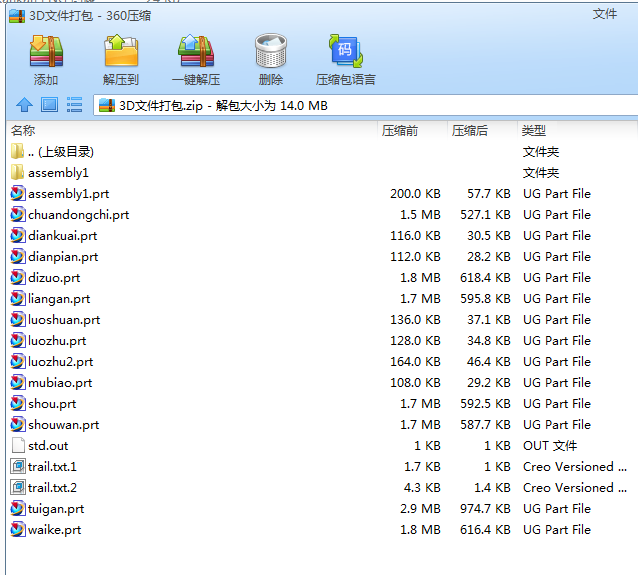638x575 pixels.
Task: Click the UG icon of waike.prt
Action: (x=17, y=529)
